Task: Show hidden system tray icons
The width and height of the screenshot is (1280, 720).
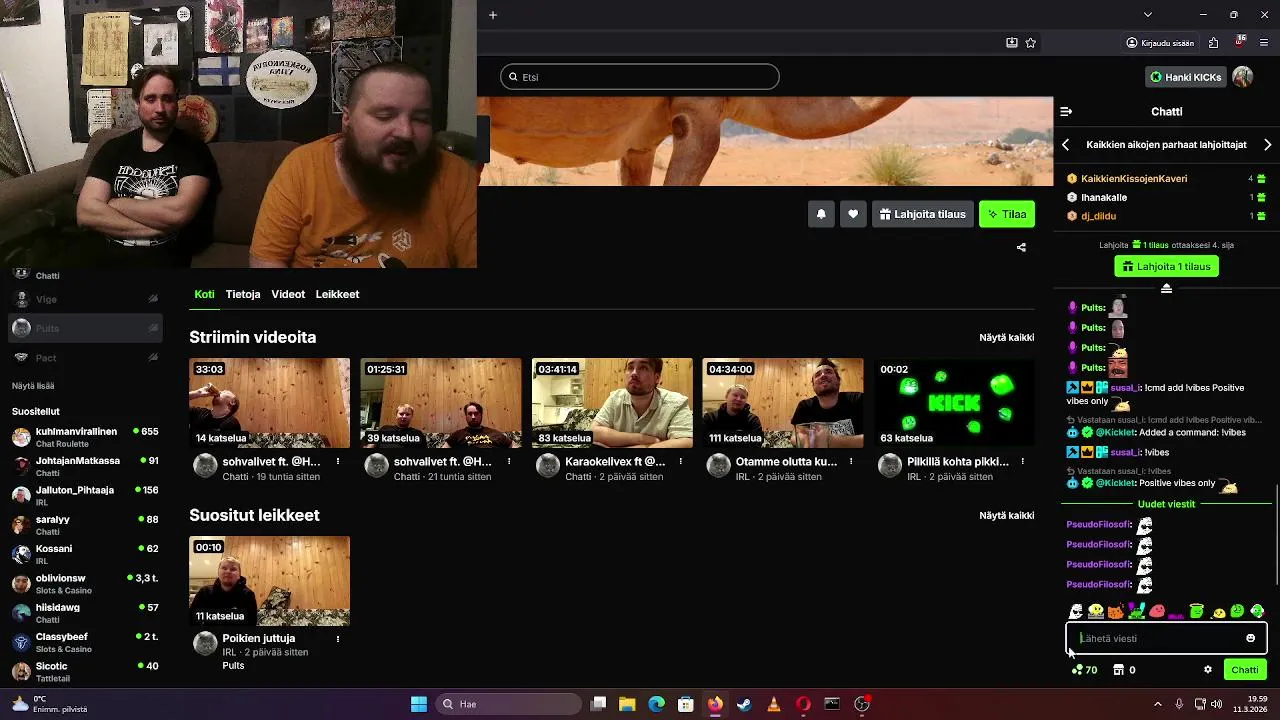Action: pos(1158,704)
